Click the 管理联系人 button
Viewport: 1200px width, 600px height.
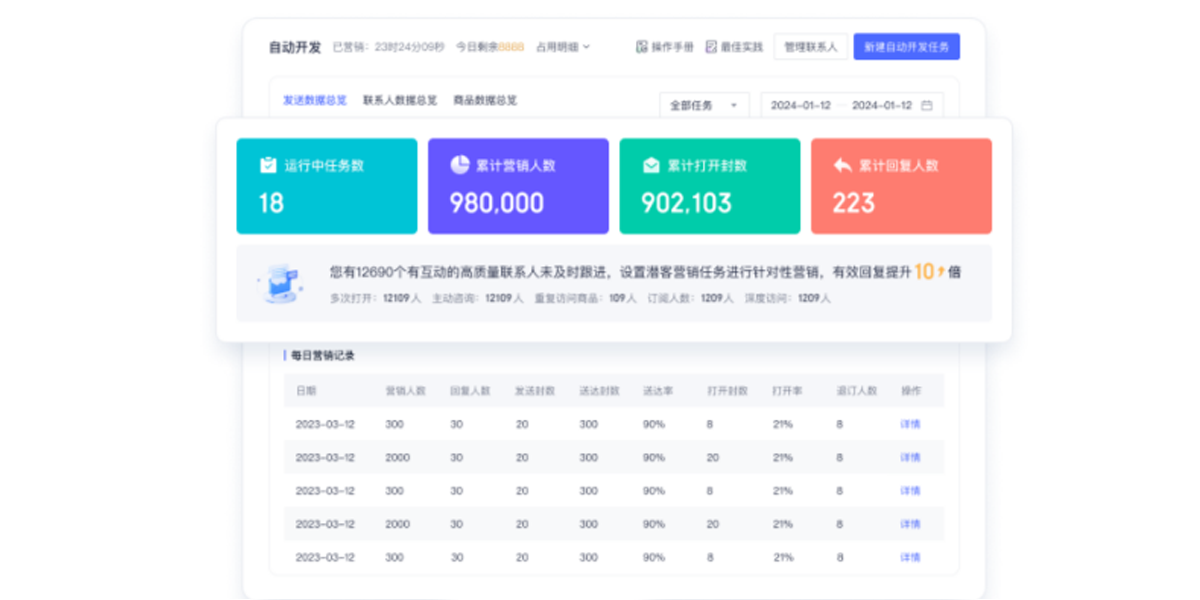pyautogui.click(x=809, y=46)
